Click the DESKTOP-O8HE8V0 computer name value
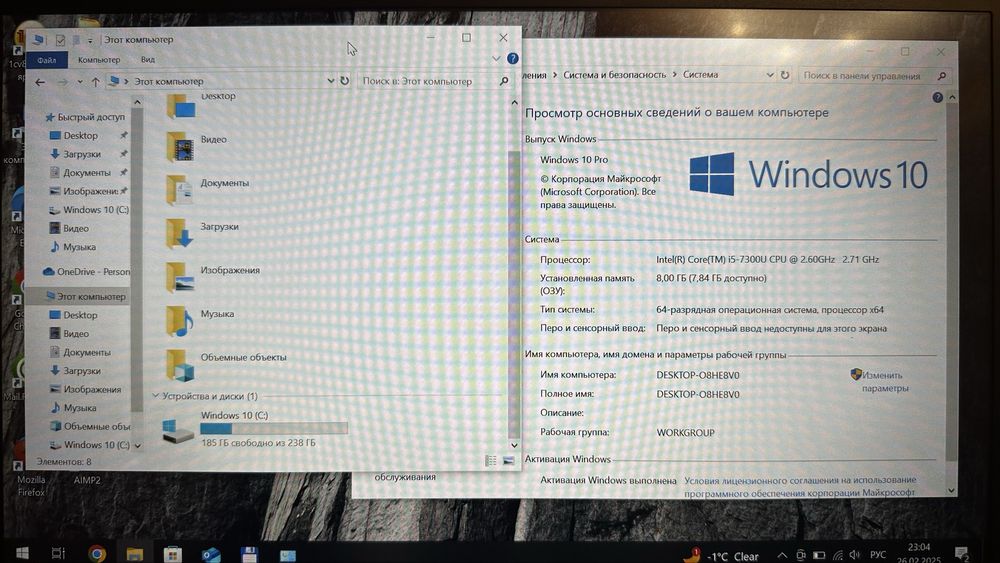Viewport: 1000px width, 563px height. tap(698, 375)
